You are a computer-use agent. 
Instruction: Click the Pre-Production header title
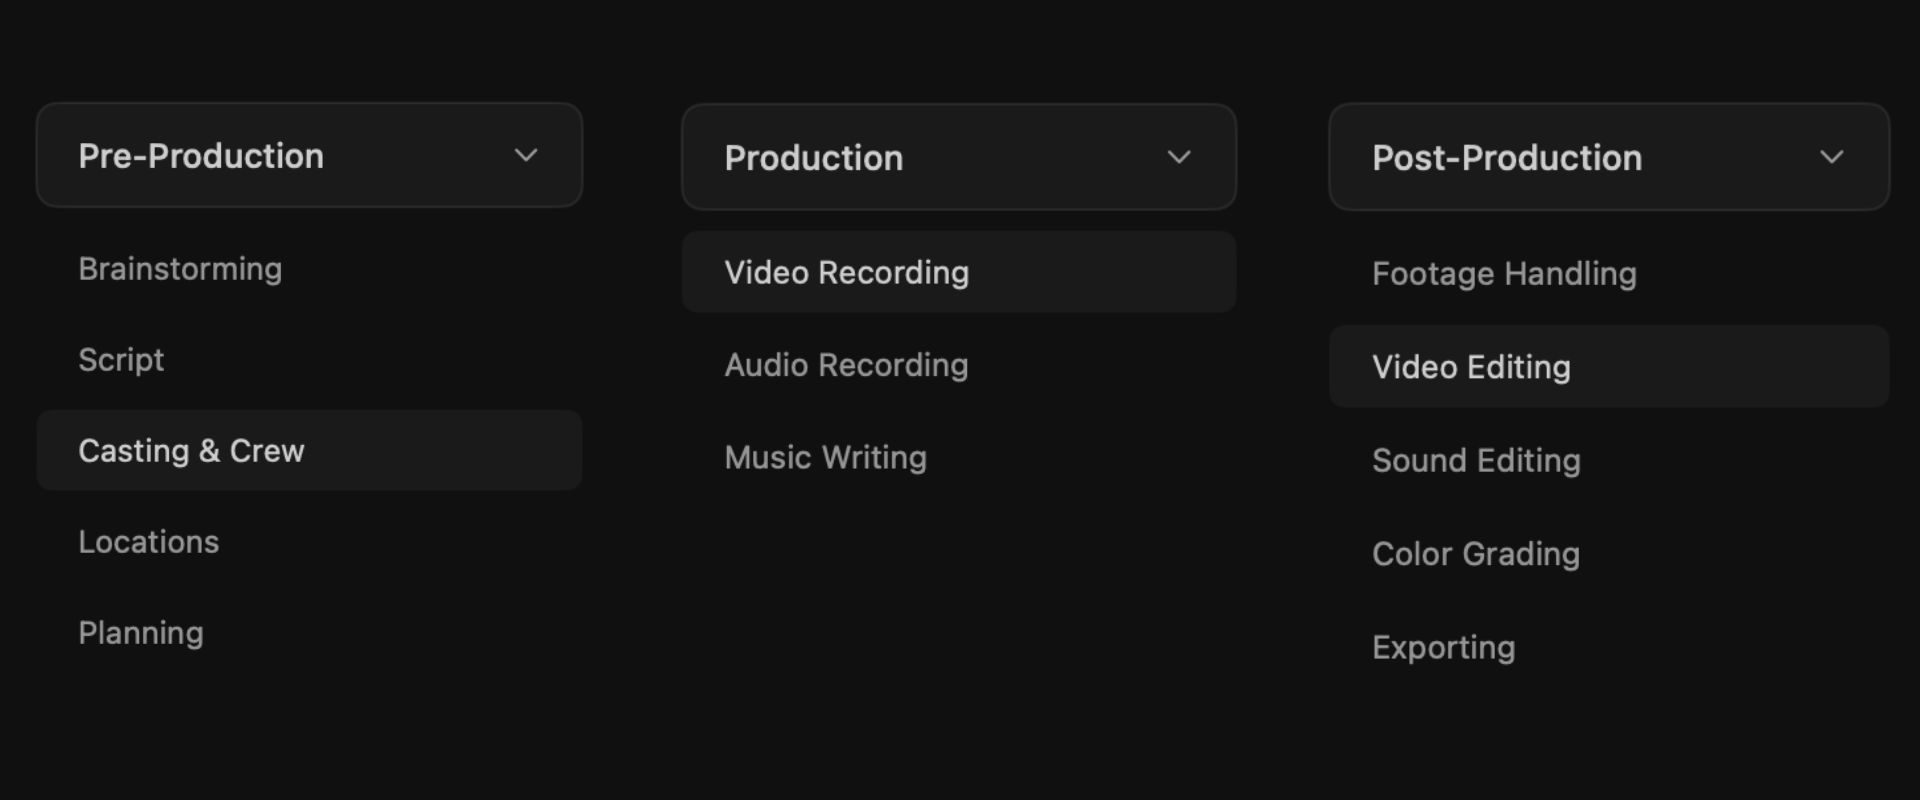[201, 156]
